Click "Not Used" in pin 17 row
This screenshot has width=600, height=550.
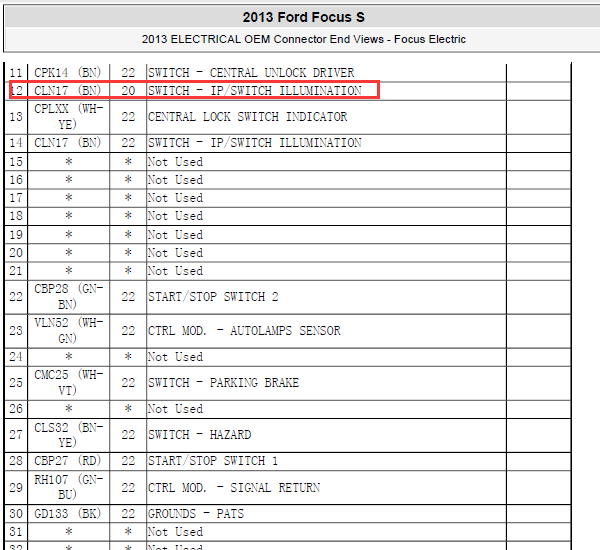(175, 197)
